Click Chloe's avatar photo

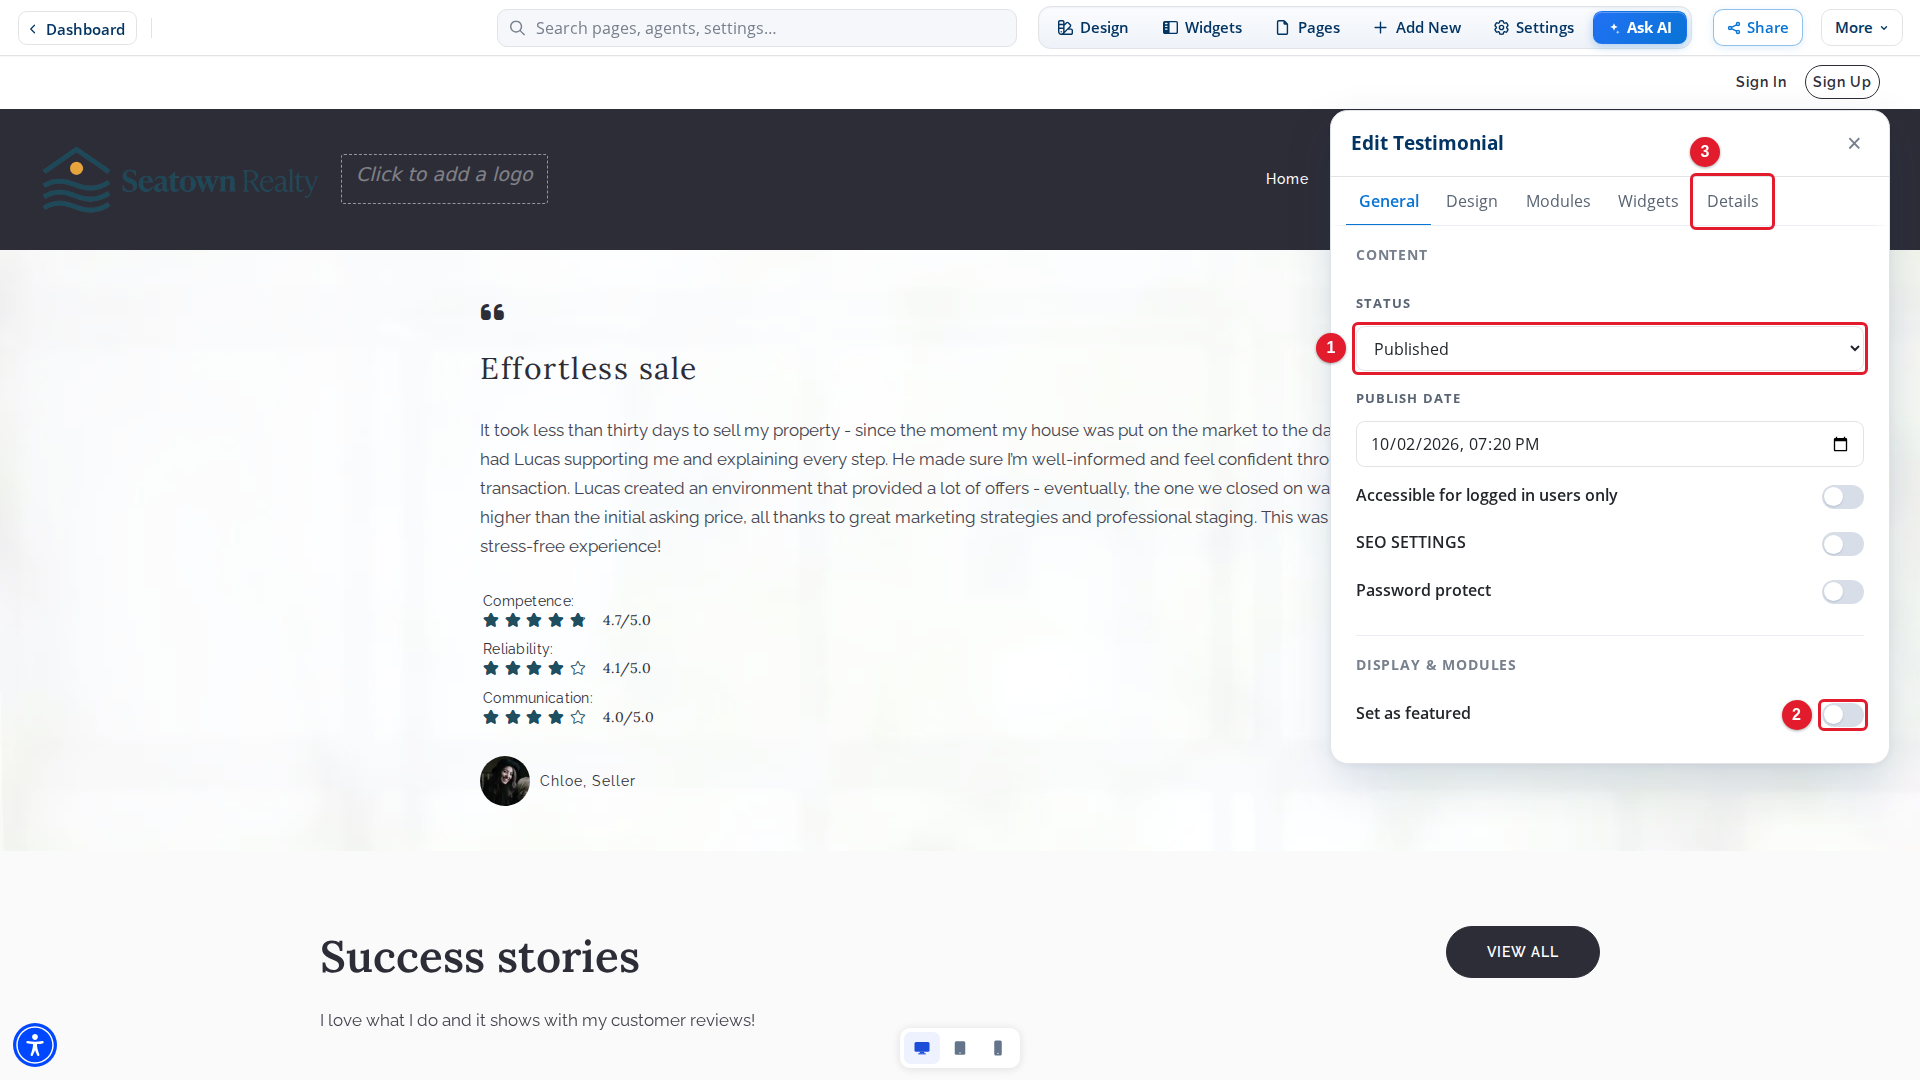[x=505, y=781]
